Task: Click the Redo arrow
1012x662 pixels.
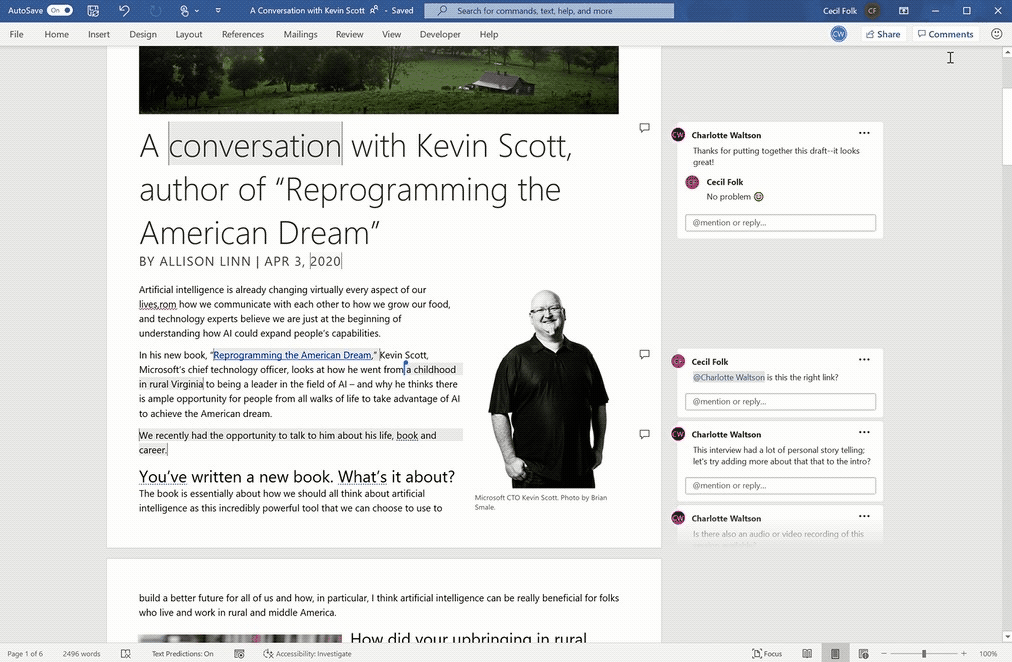Action: [x=155, y=10]
